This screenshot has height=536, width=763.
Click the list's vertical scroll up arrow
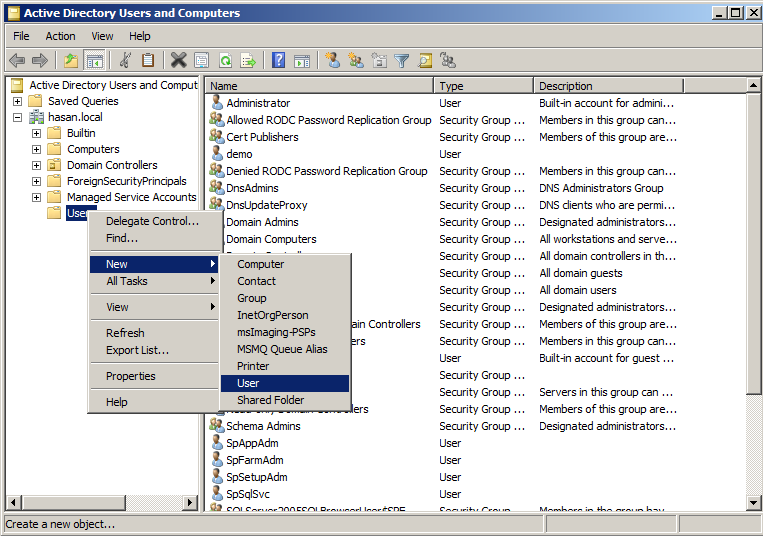[x=753, y=85]
